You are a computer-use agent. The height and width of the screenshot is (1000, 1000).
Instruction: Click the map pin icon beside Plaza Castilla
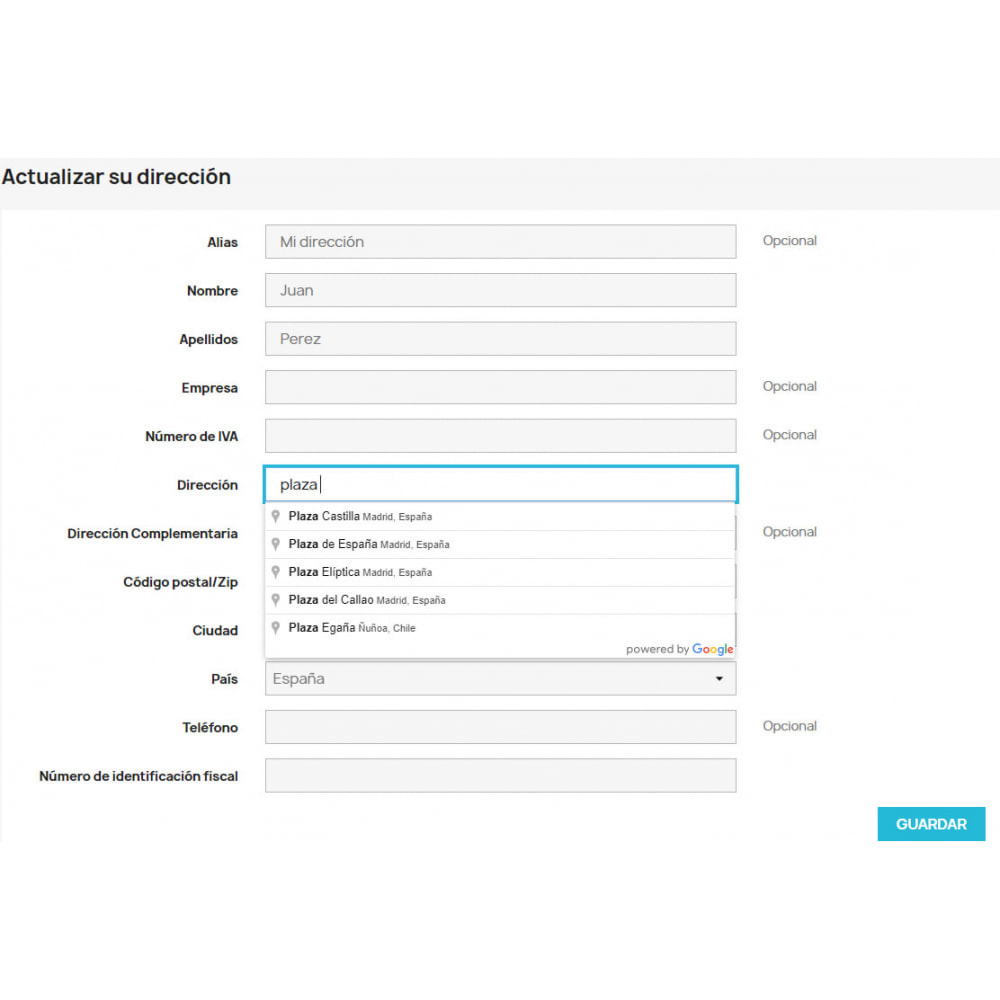pyautogui.click(x=276, y=516)
